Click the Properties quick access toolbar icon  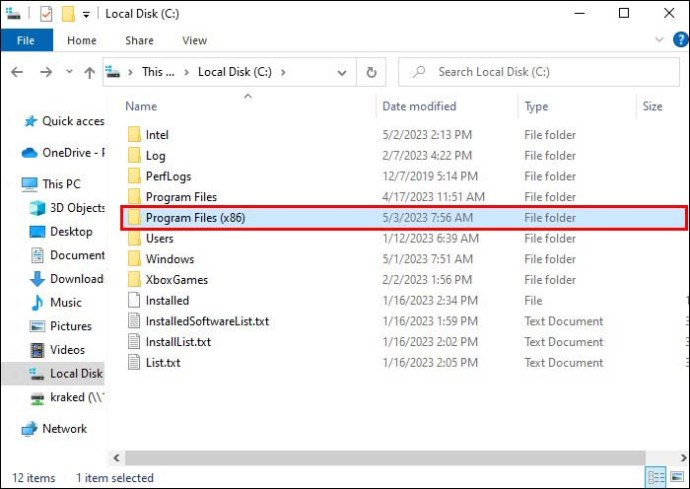[x=45, y=14]
